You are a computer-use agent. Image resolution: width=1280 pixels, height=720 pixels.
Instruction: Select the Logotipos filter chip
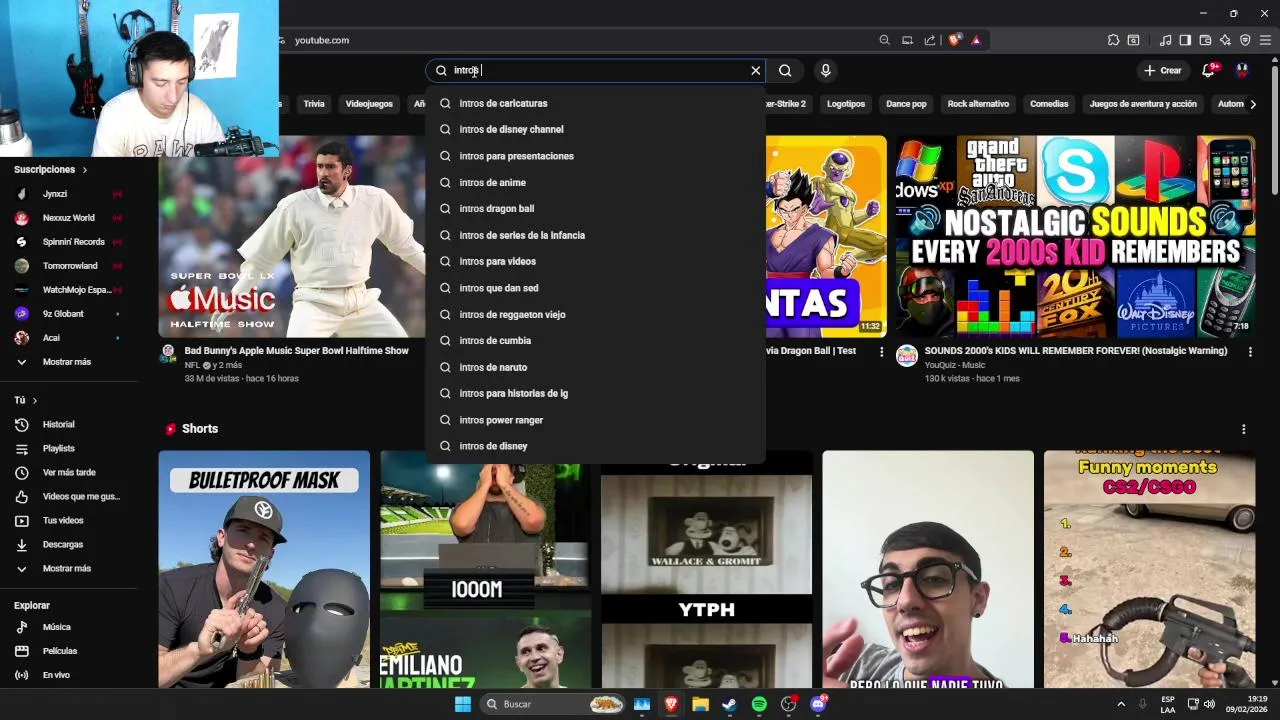(846, 104)
